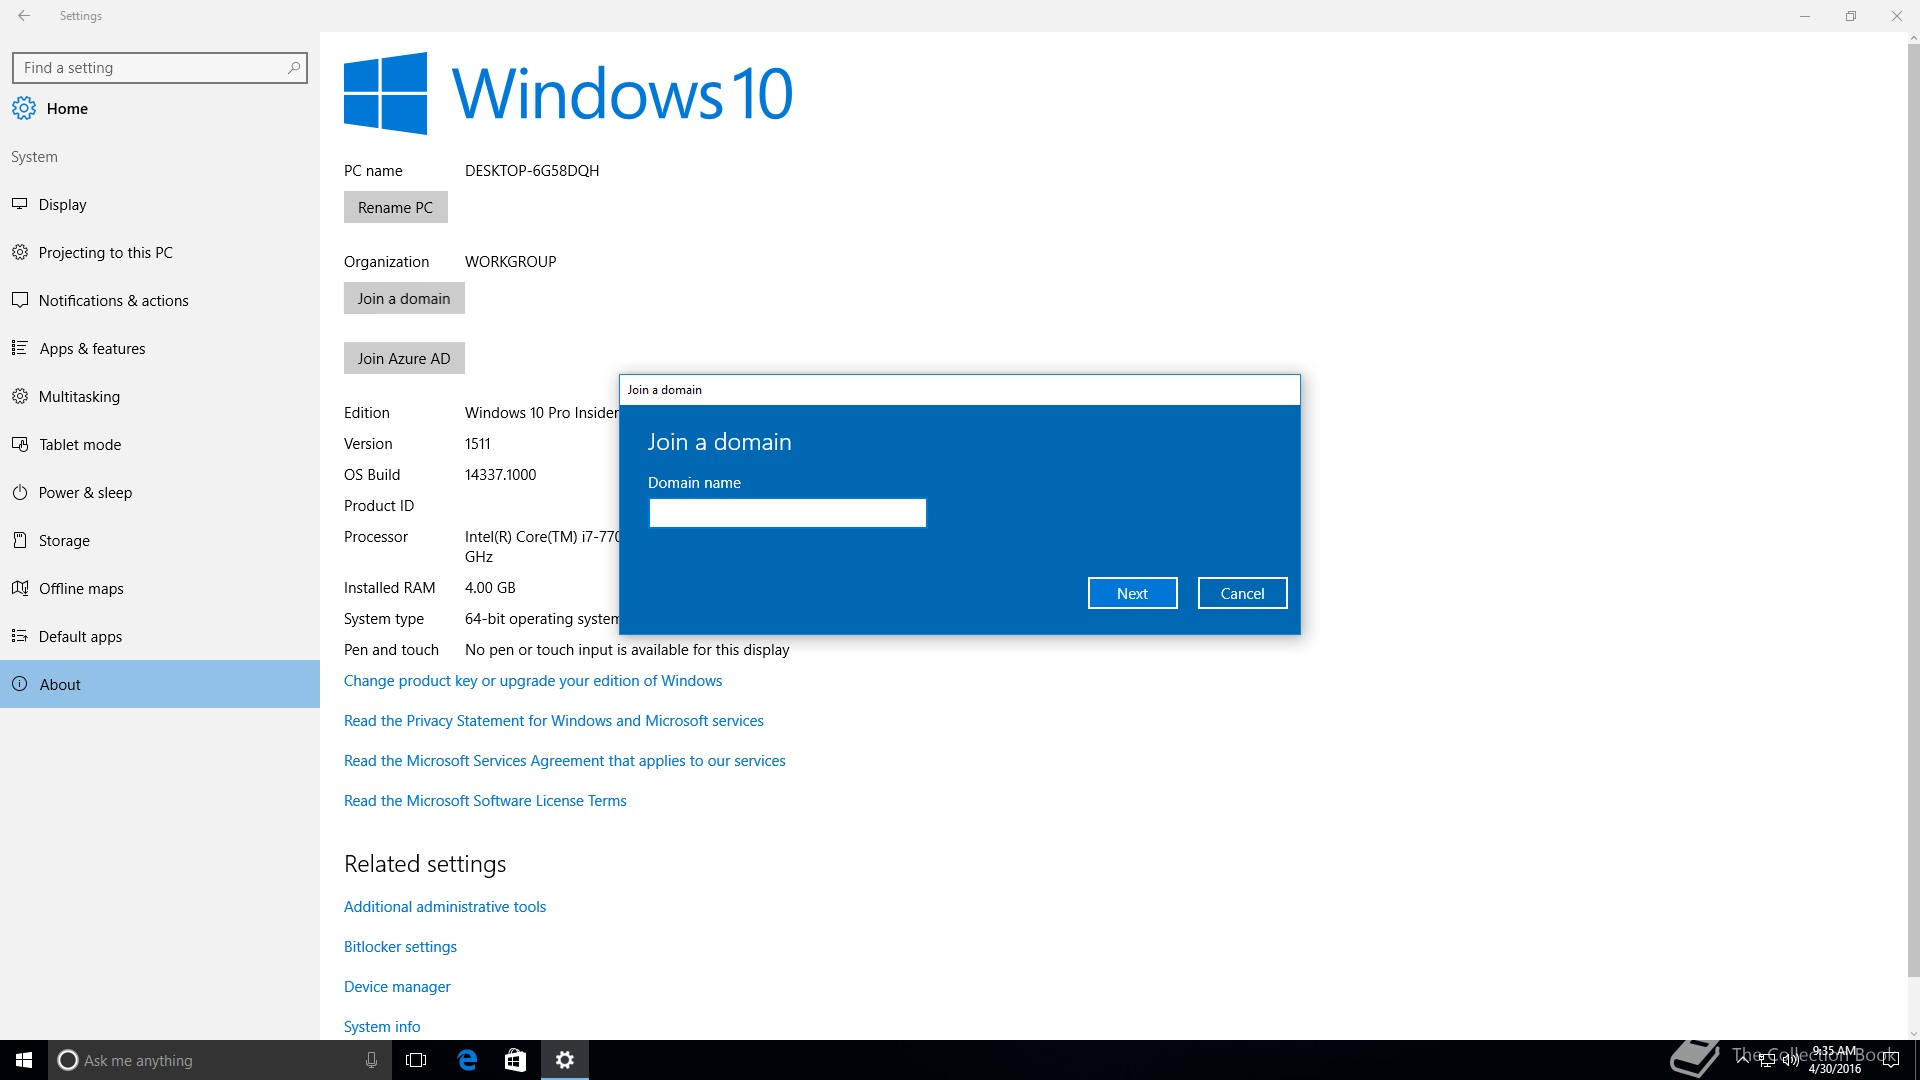
Task: Click the Cortana microphone icon
Action: 371,1060
